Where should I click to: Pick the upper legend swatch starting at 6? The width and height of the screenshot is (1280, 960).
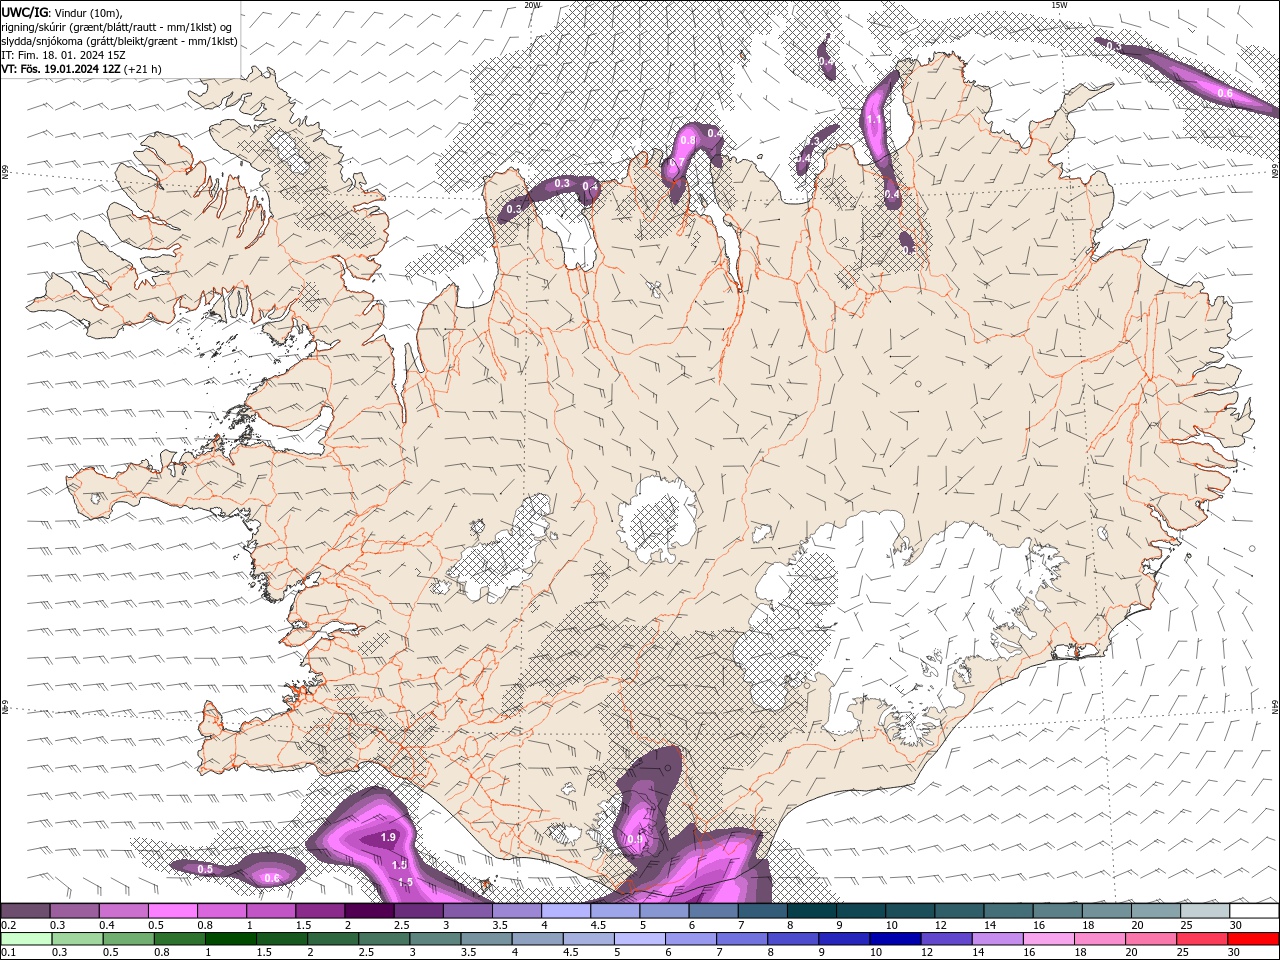tap(714, 911)
